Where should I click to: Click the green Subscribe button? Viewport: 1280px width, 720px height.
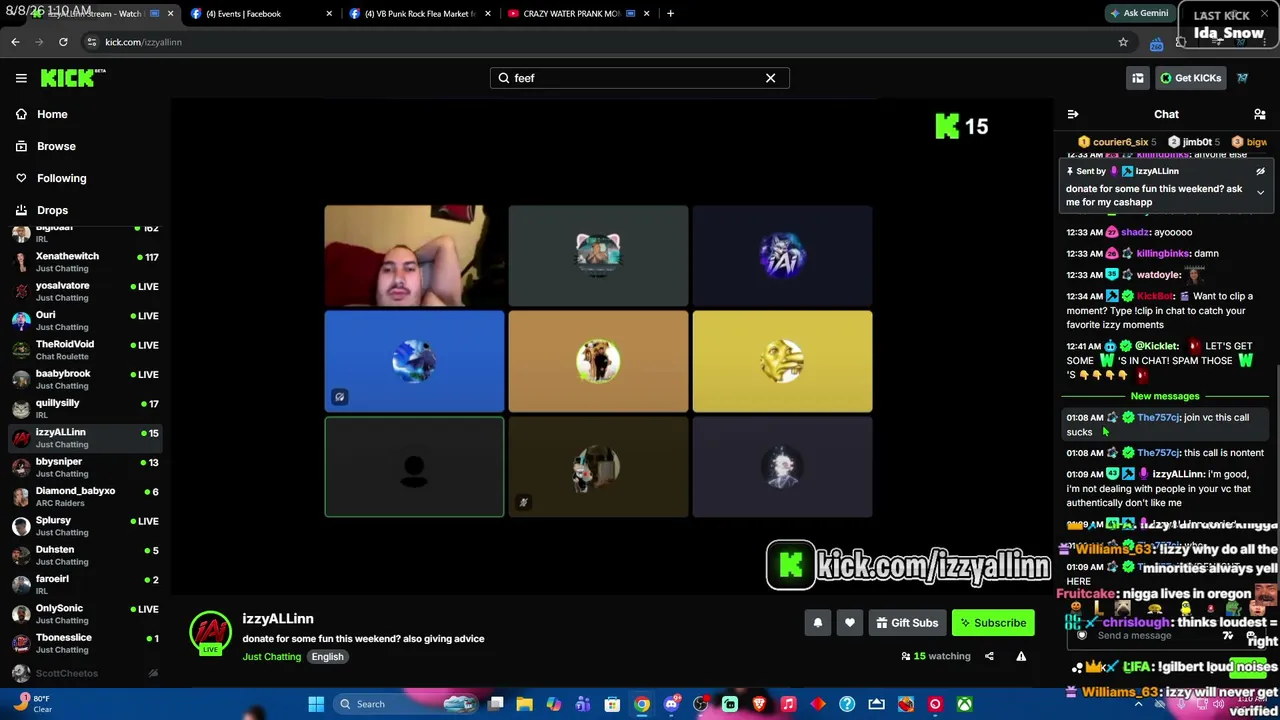coord(993,623)
